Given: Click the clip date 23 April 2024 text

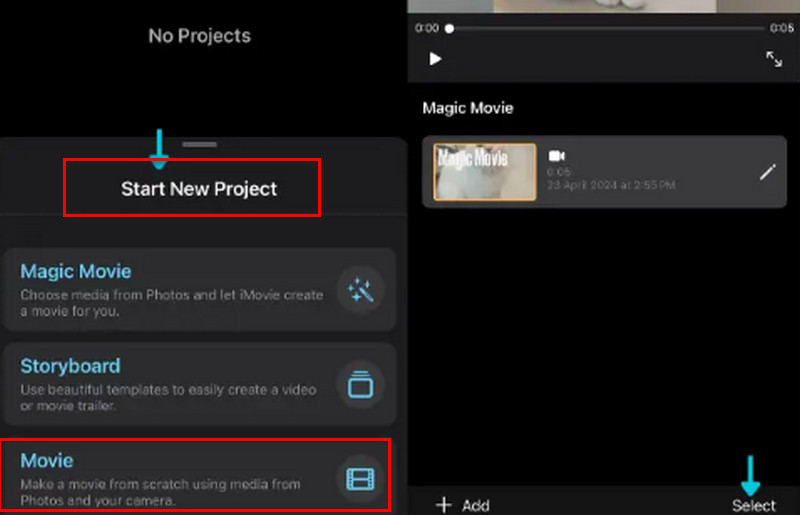Looking at the screenshot, I should [611, 185].
